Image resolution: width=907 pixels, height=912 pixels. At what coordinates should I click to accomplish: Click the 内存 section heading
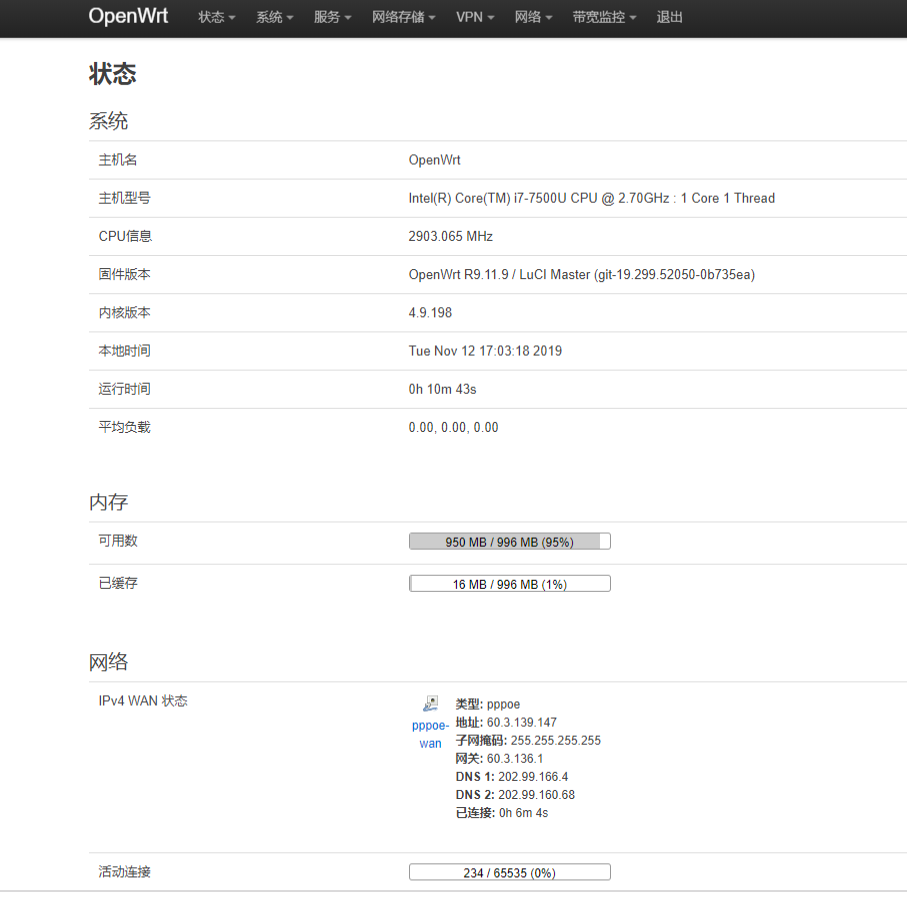108,502
